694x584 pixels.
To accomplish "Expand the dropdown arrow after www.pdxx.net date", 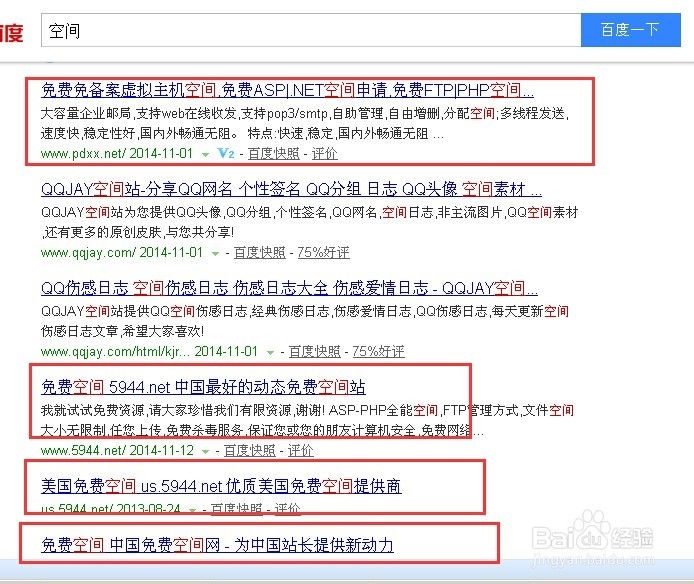I will tap(205, 155).
